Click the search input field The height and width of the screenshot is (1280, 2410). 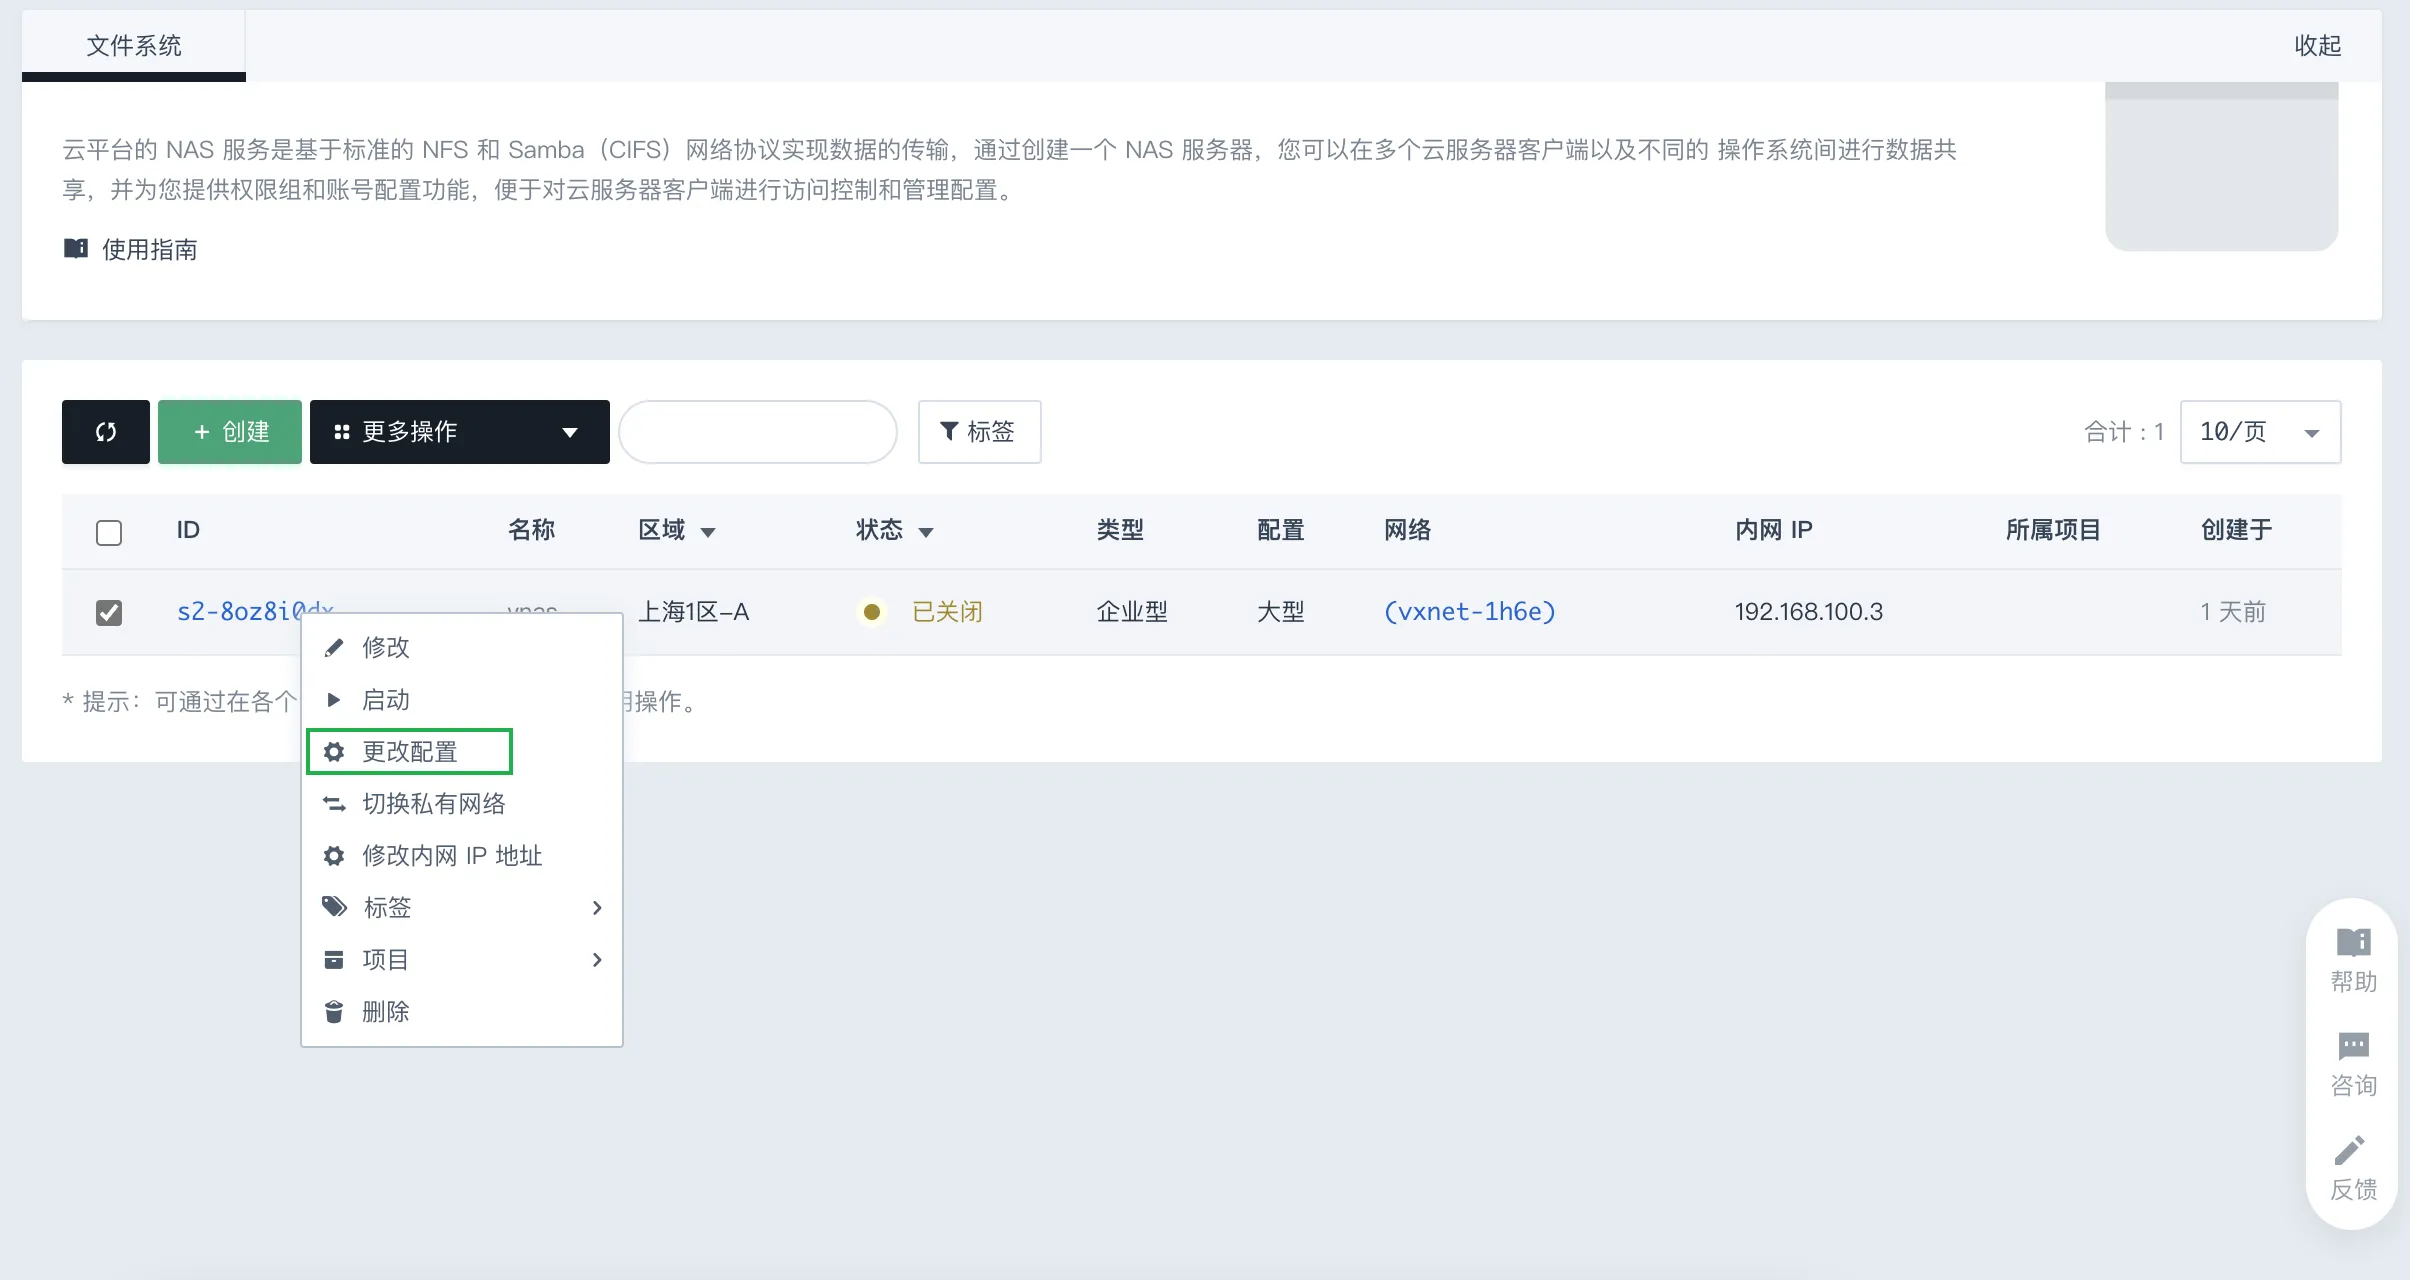point(758,432)
